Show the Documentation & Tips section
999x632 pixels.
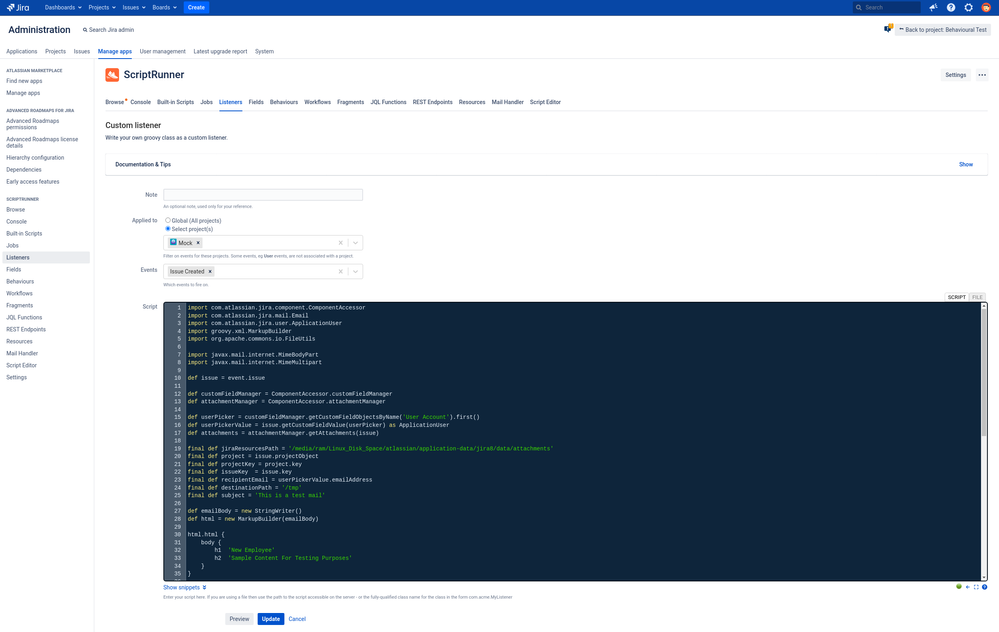click(x=965, y=164)
